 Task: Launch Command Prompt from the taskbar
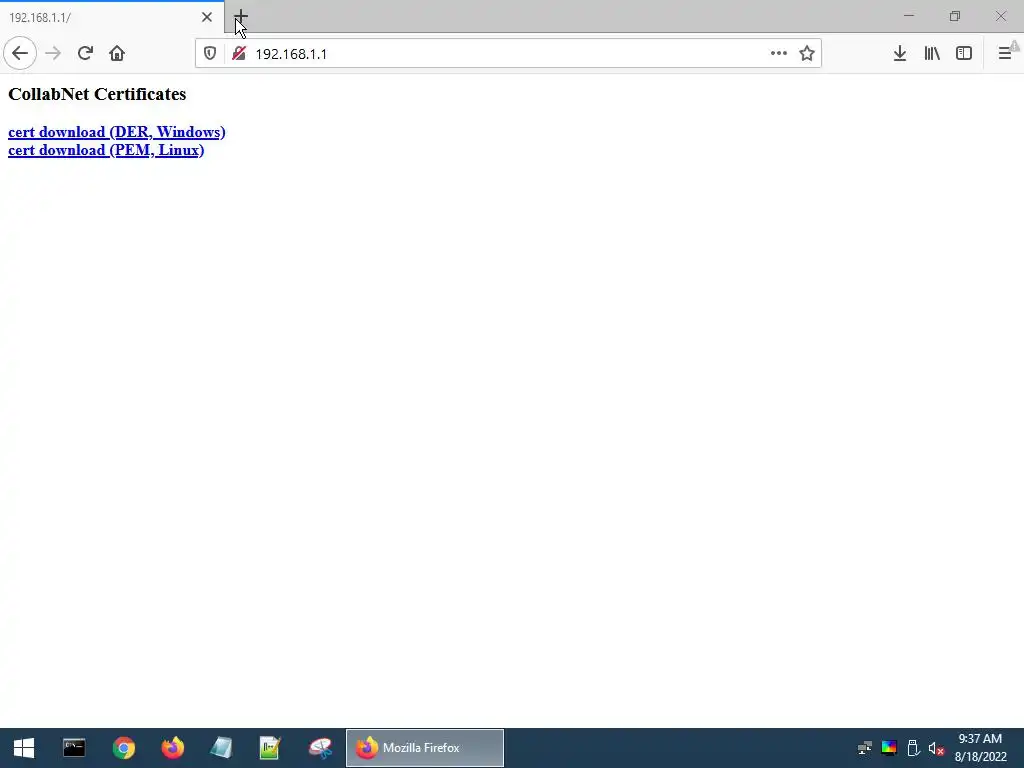pyautogui.click(x=74, y=748)
